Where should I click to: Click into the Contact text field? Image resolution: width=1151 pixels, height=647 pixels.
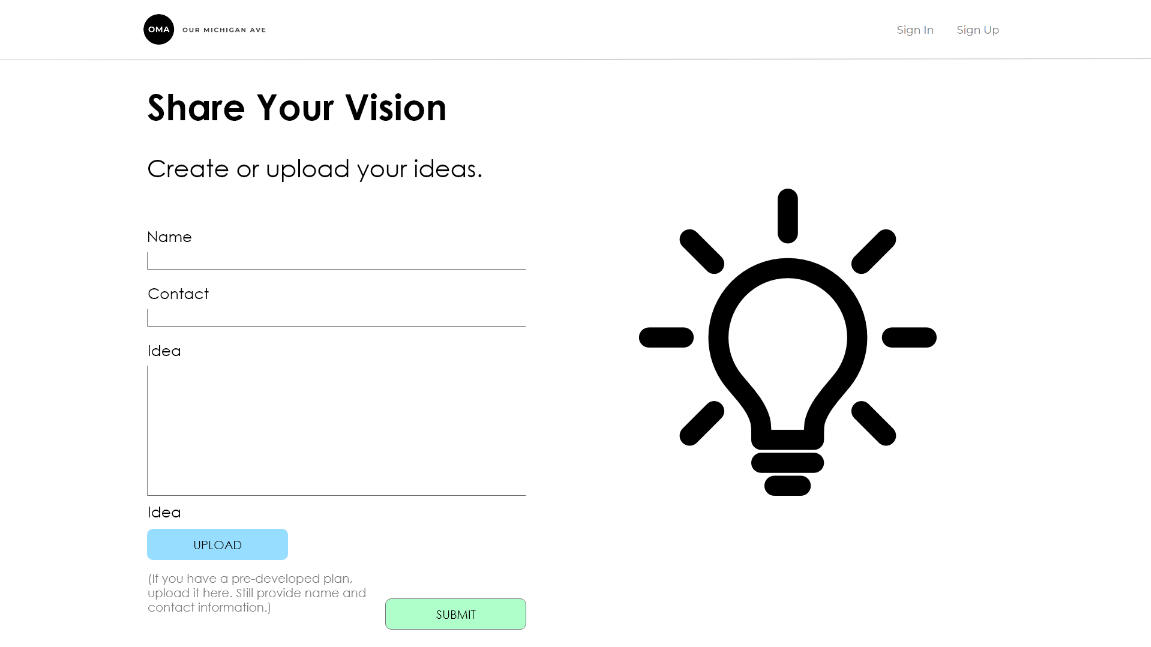tap(336, 317)
